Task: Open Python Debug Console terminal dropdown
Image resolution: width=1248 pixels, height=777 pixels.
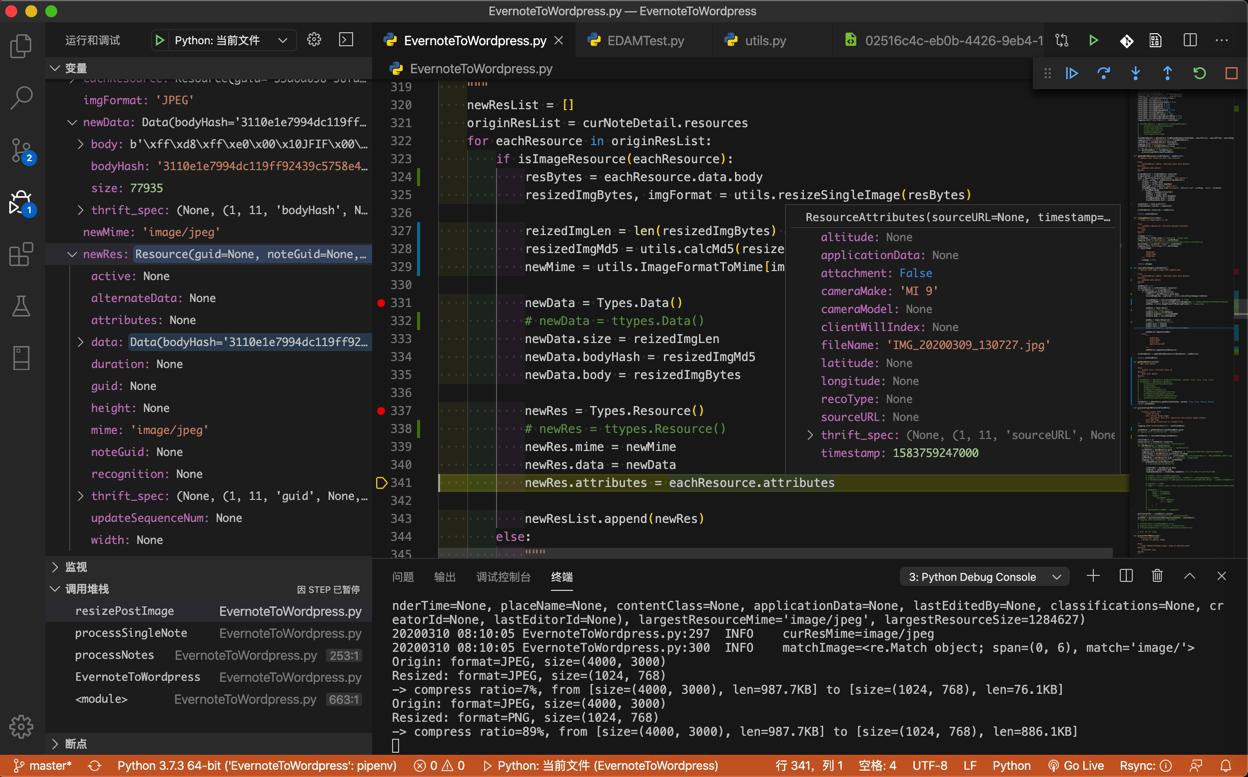Action: [984, 577]
